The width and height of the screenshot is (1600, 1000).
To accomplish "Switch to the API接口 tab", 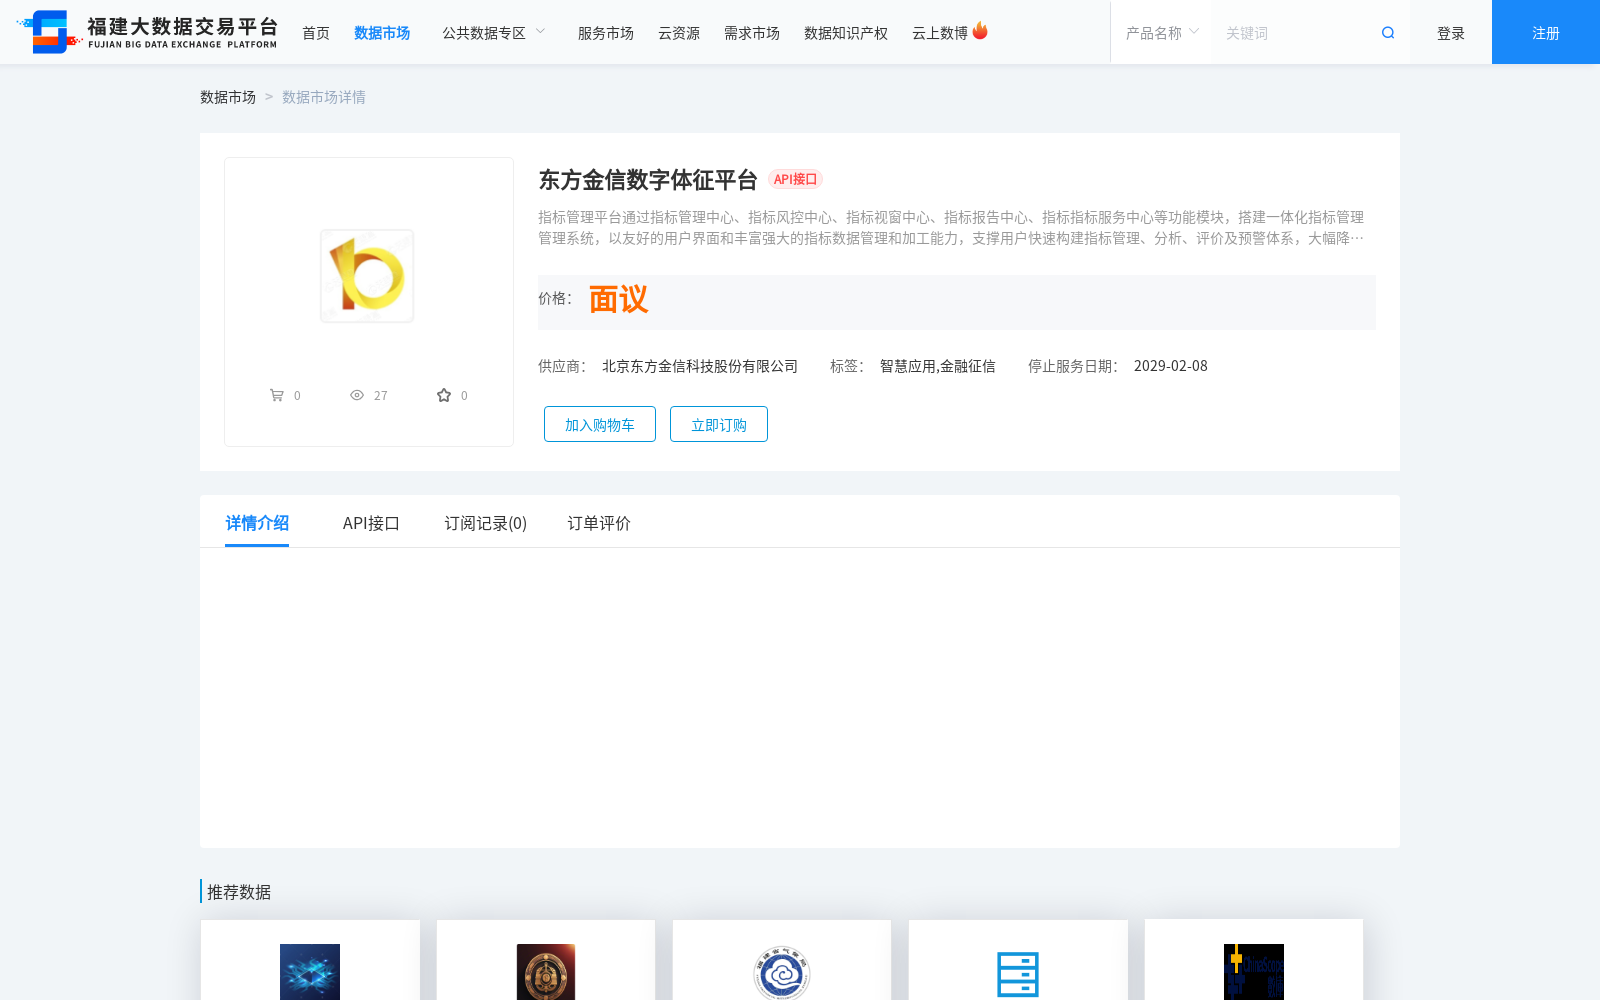I will tap(371, 523).
